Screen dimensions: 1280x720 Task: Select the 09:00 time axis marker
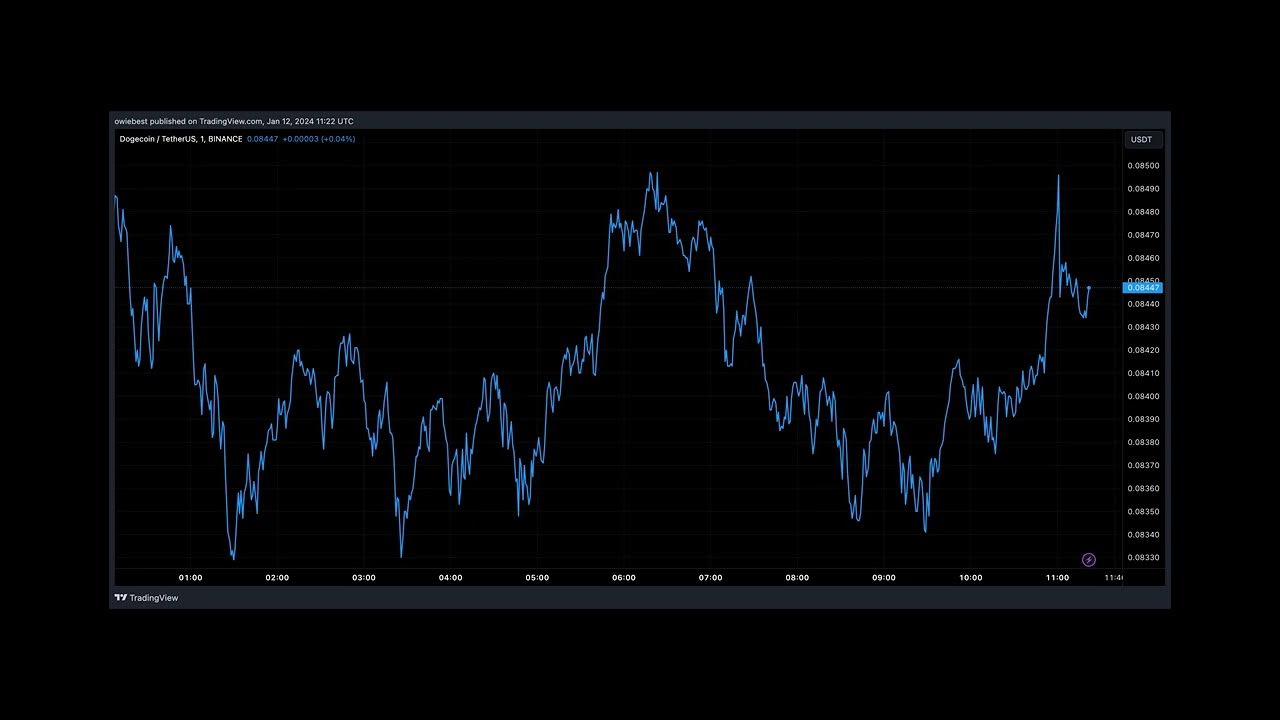coord(884,578)
